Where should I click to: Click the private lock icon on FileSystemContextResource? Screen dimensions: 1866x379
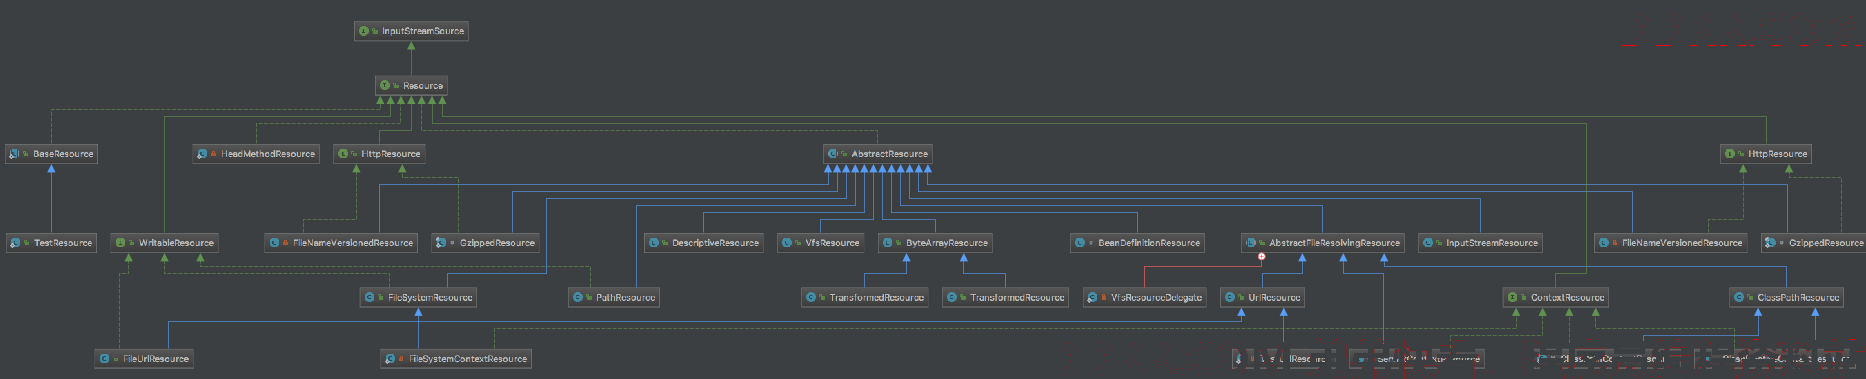(x=402, y=359)
